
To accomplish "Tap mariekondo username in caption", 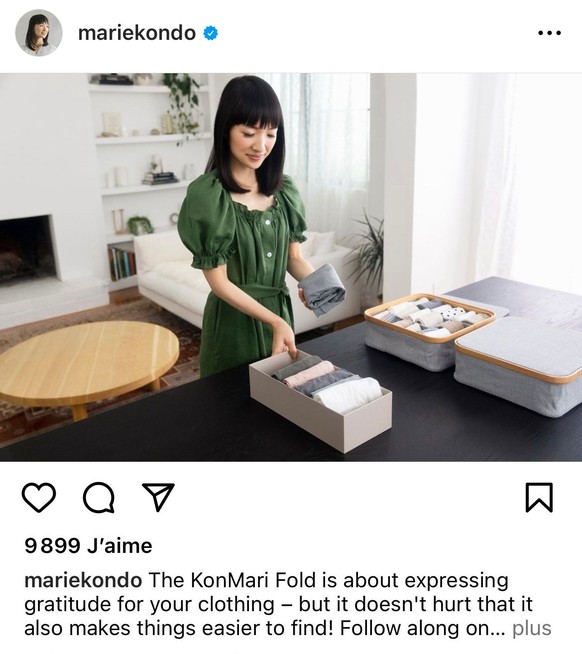I will 83,580.
